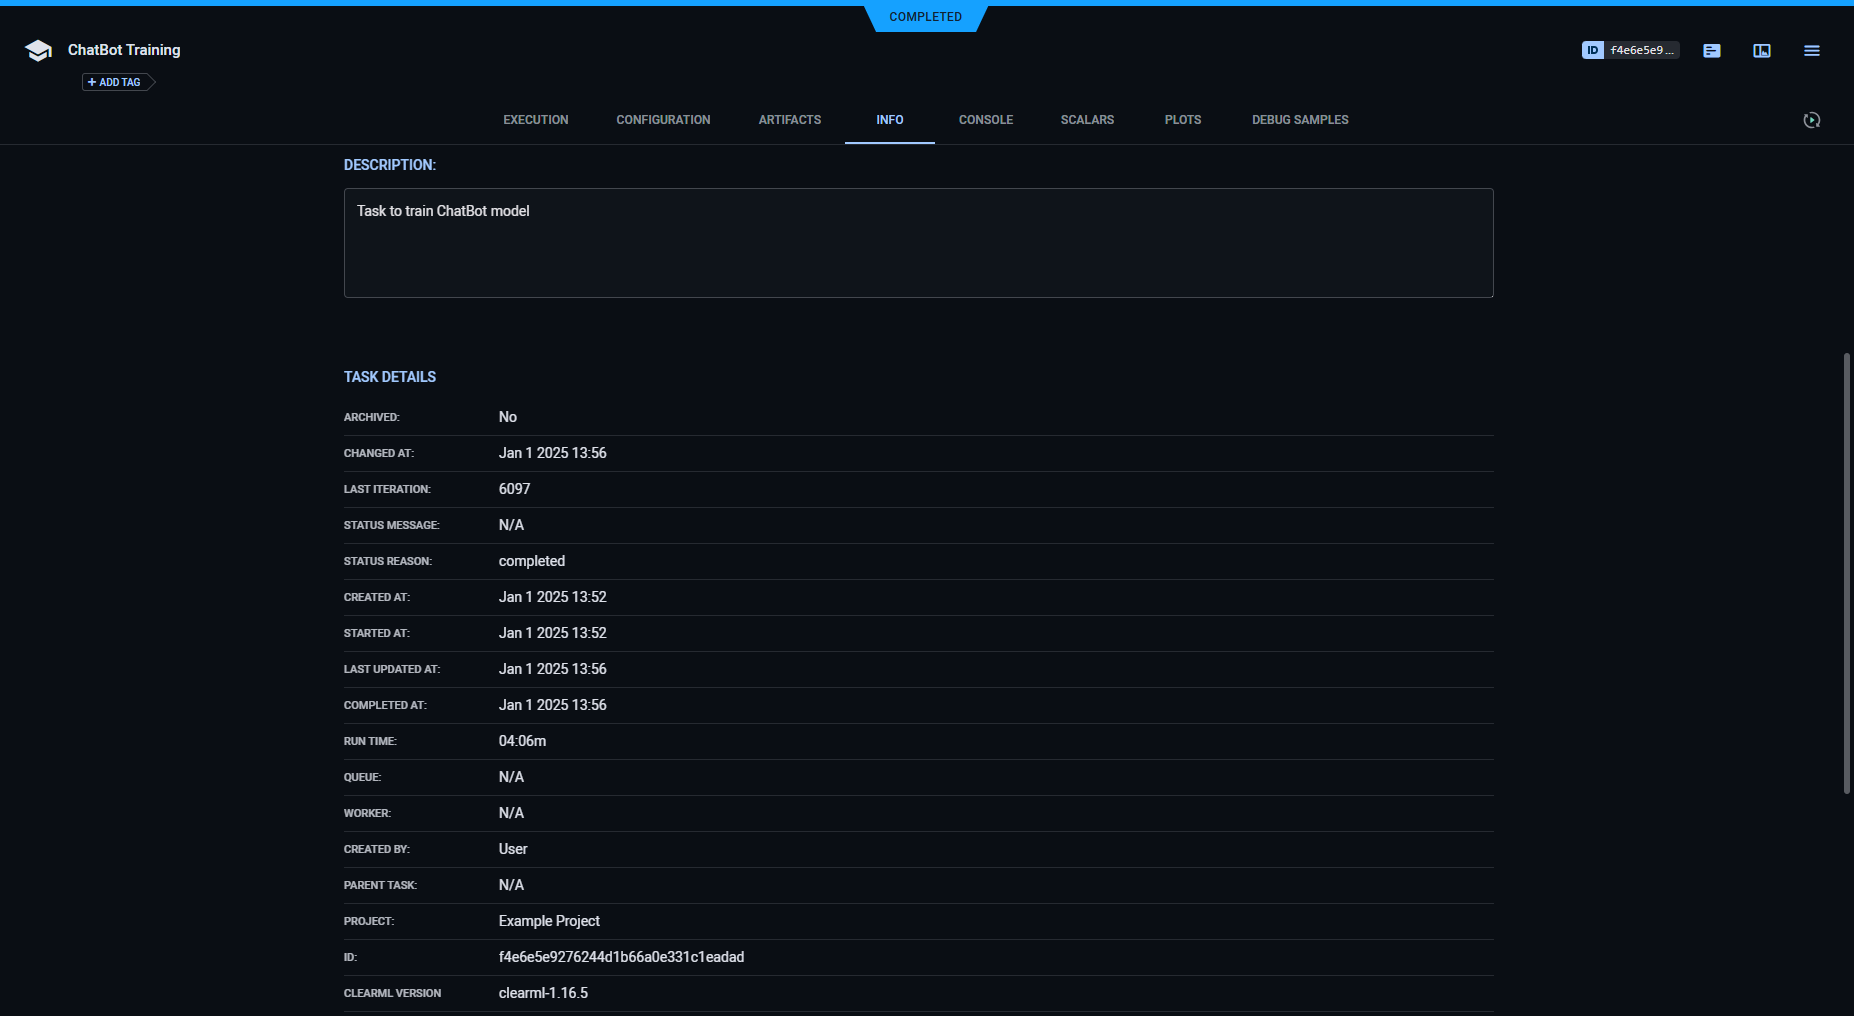
Task: Open the hamburger menu in the top-right corner
Action: [x=1811, y=50]
